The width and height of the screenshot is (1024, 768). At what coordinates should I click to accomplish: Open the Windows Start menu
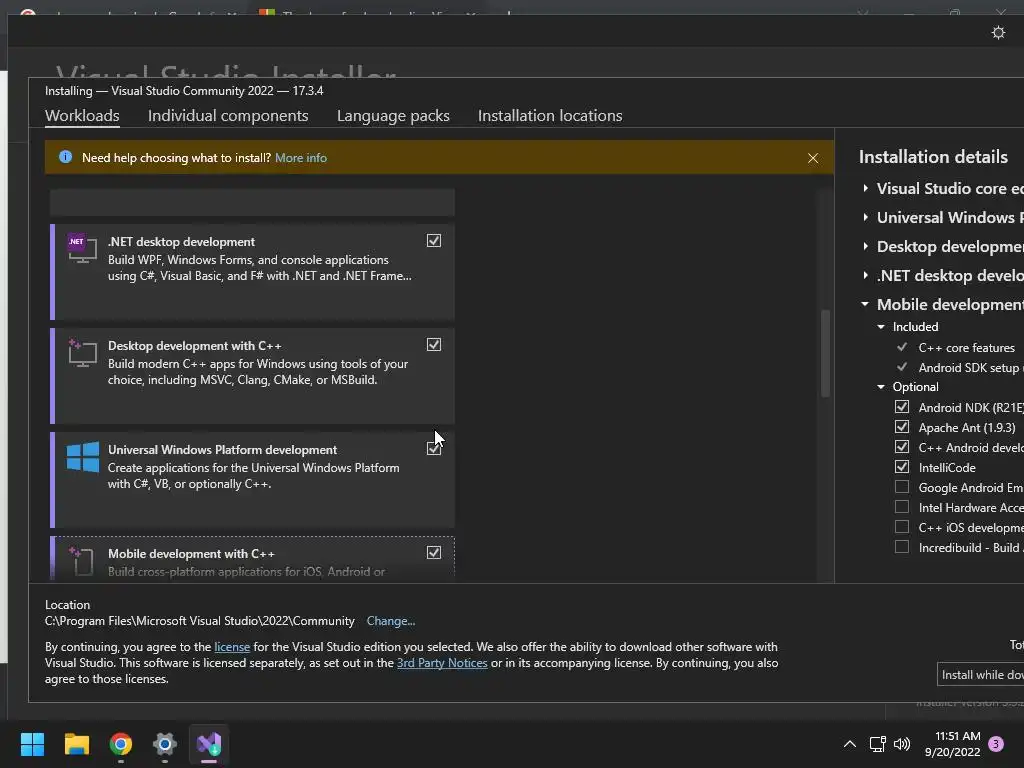(x=32, y=744)
